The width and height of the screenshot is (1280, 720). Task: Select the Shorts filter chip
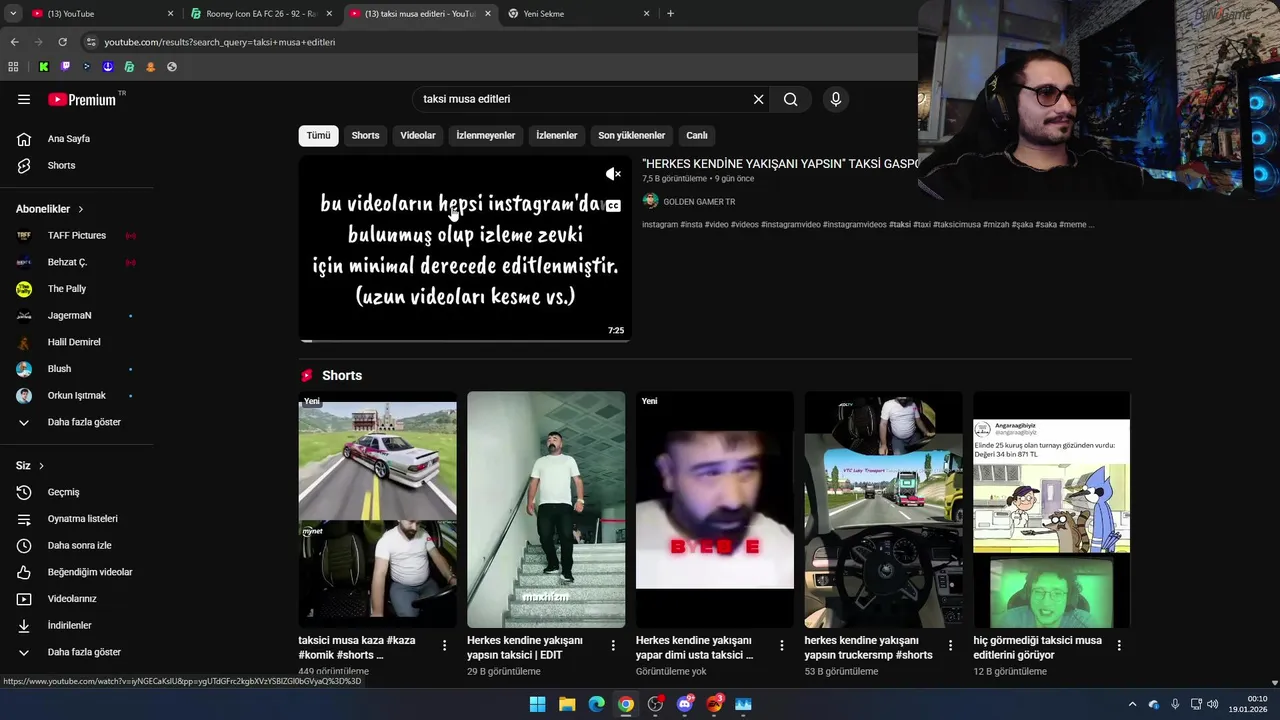[x=365, y=135]
